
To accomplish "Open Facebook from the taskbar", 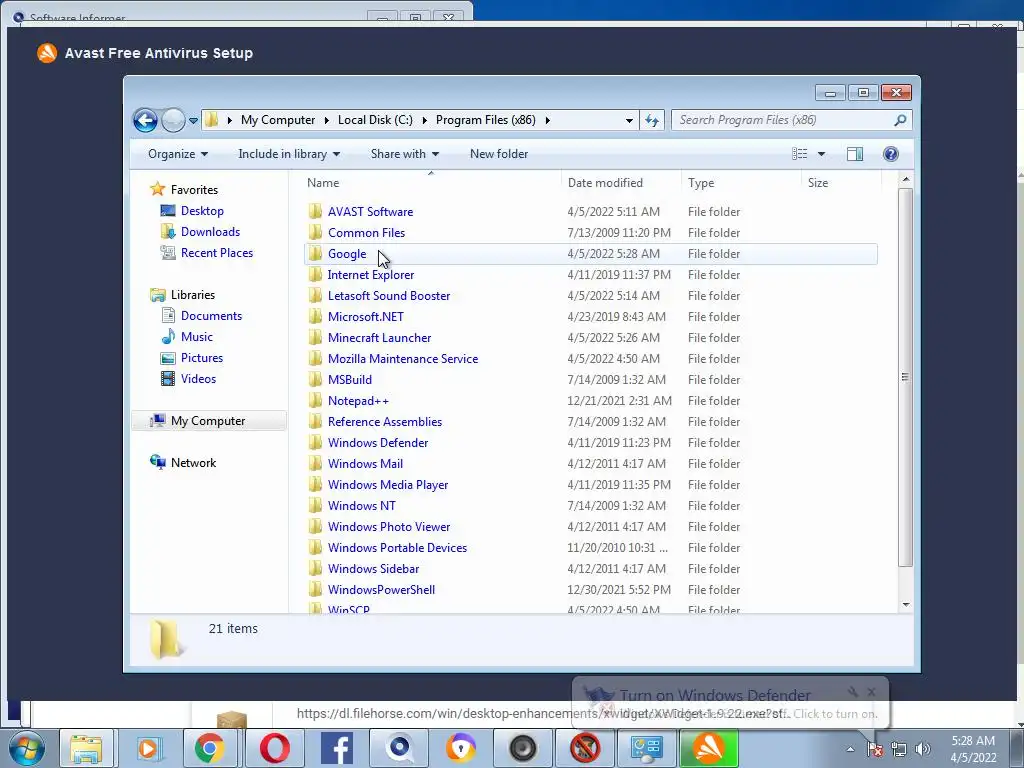I will tap(337, 748).
